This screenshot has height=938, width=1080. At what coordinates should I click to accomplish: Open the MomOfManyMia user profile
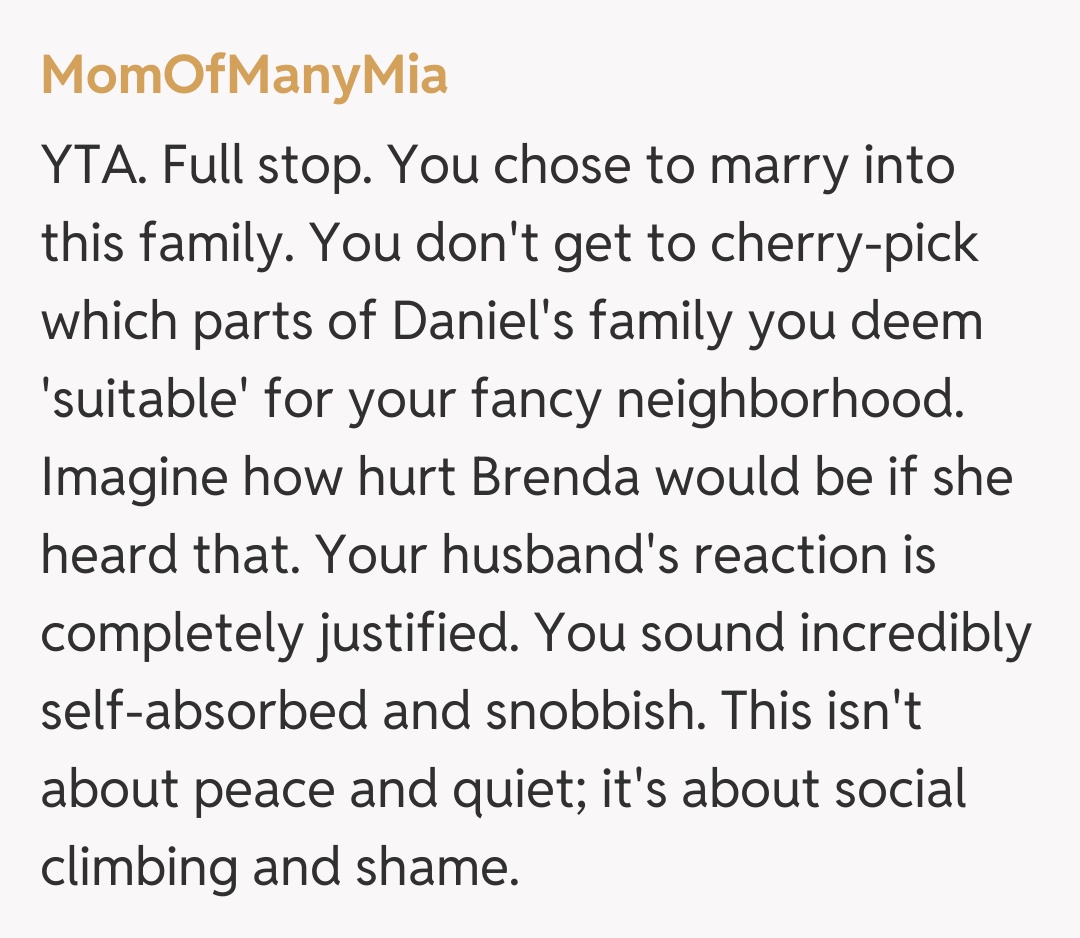coord(244,75)
